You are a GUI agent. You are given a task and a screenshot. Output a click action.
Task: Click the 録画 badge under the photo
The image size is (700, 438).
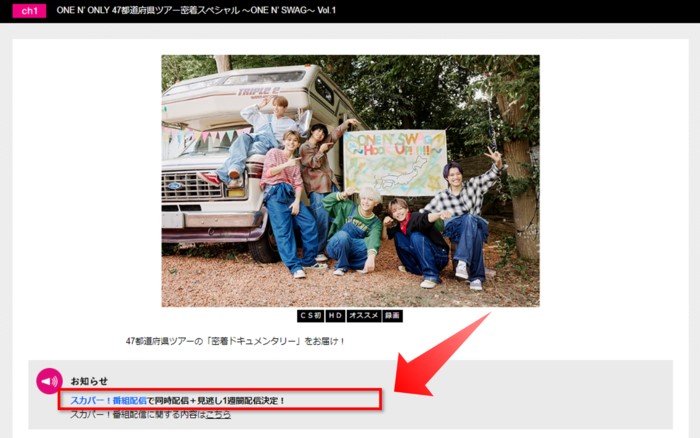pyautogui.click(x=392, y=316)
